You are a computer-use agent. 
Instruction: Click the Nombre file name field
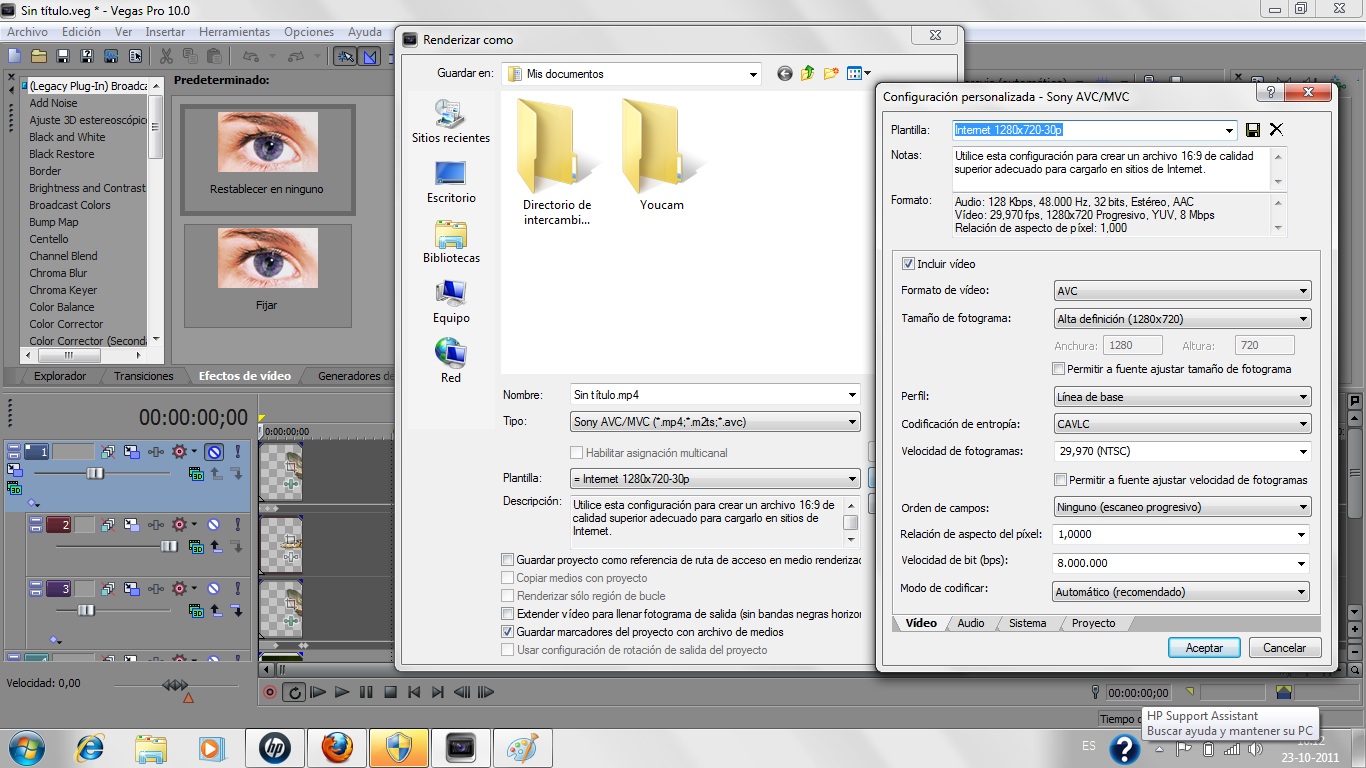(x=715, y=395)
